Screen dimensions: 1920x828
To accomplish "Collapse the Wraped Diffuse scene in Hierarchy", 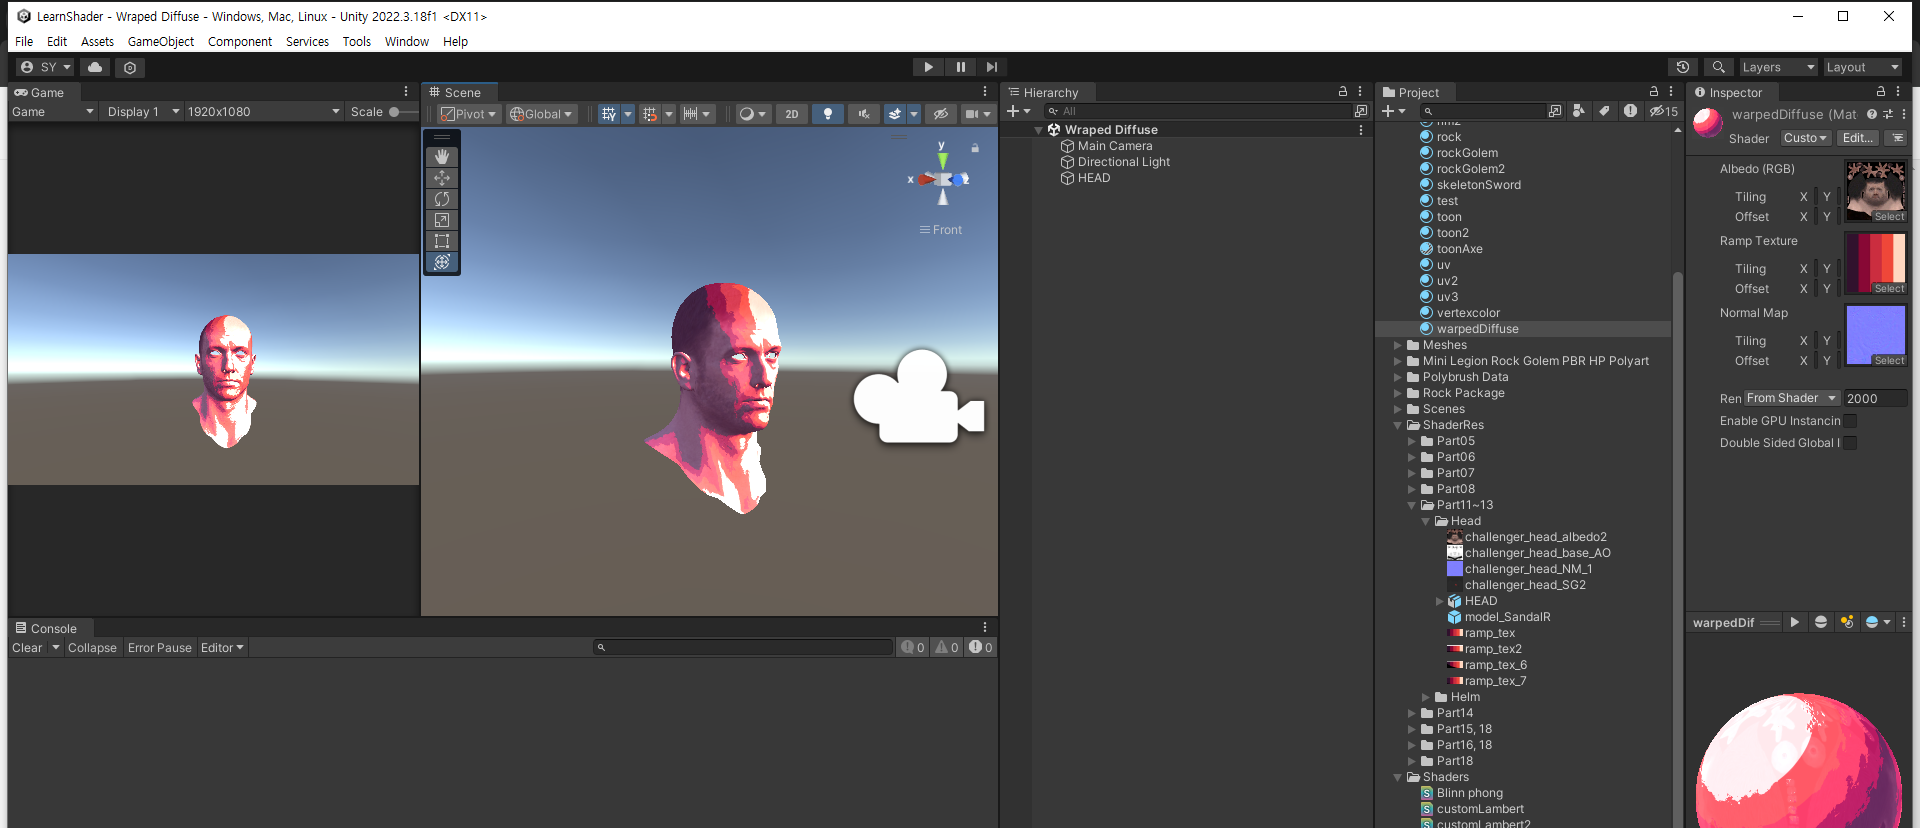I will [x=1039, y=130].
